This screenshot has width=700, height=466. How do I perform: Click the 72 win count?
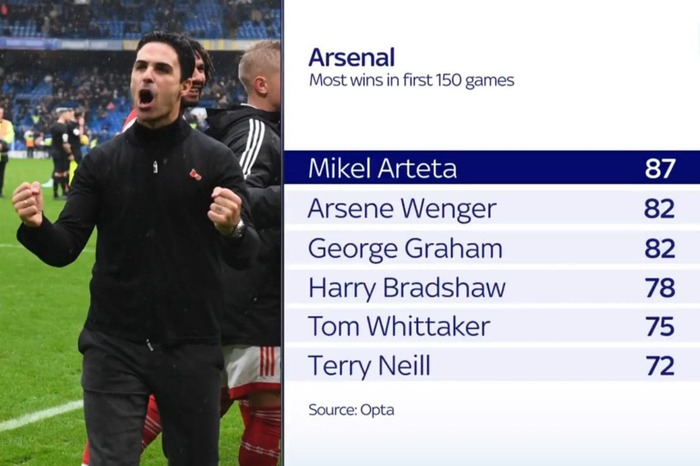660,366
